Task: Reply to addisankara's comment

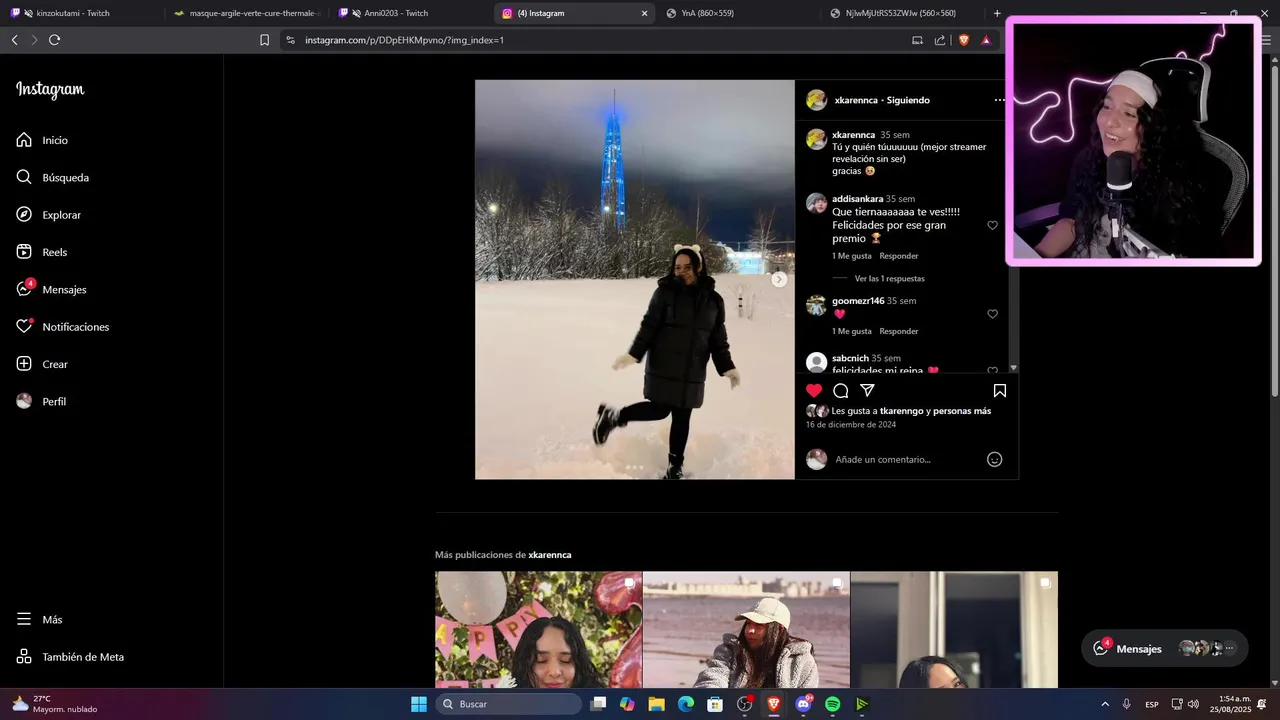Action: [x=899, y=256]
